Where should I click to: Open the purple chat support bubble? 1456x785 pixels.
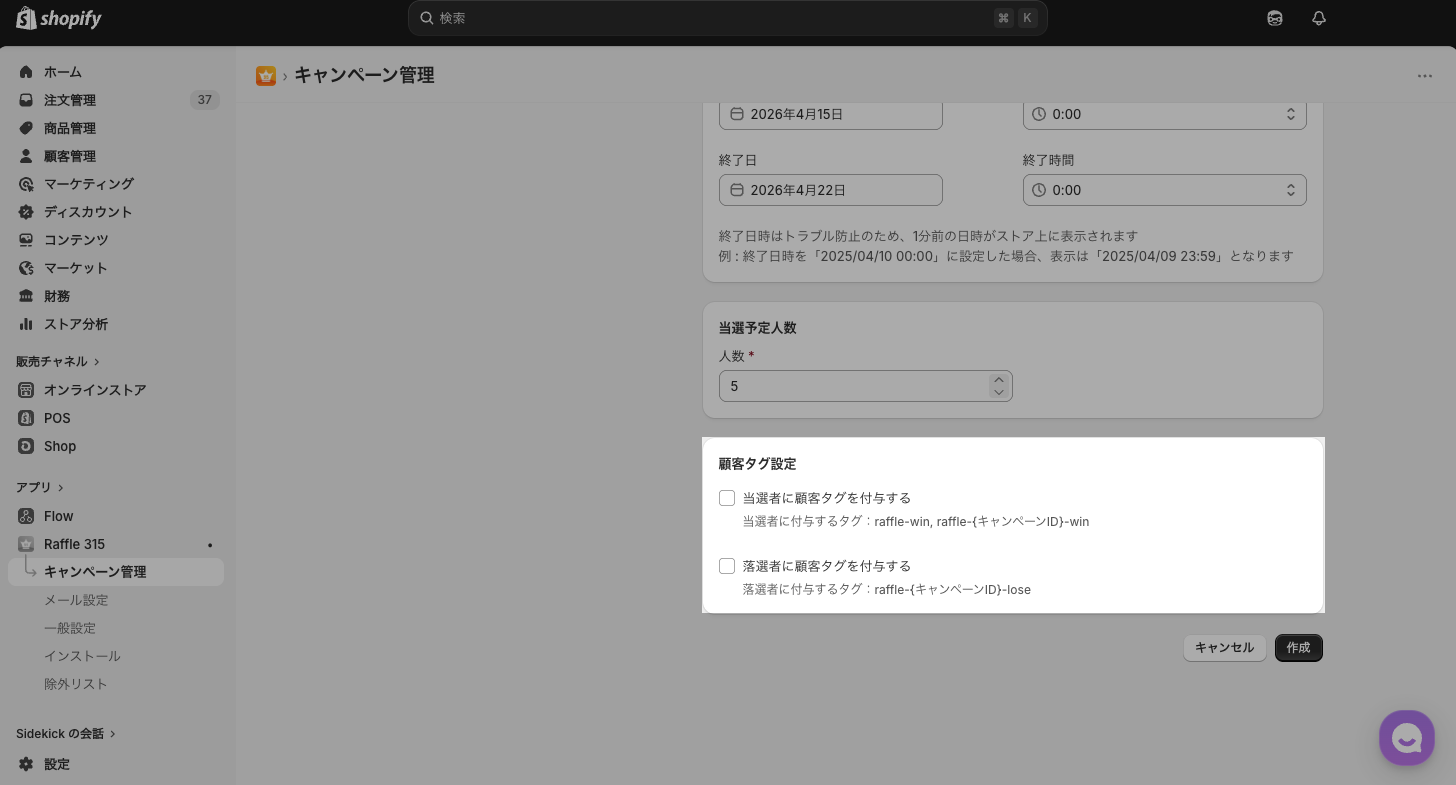click(x=1407, y=738)
